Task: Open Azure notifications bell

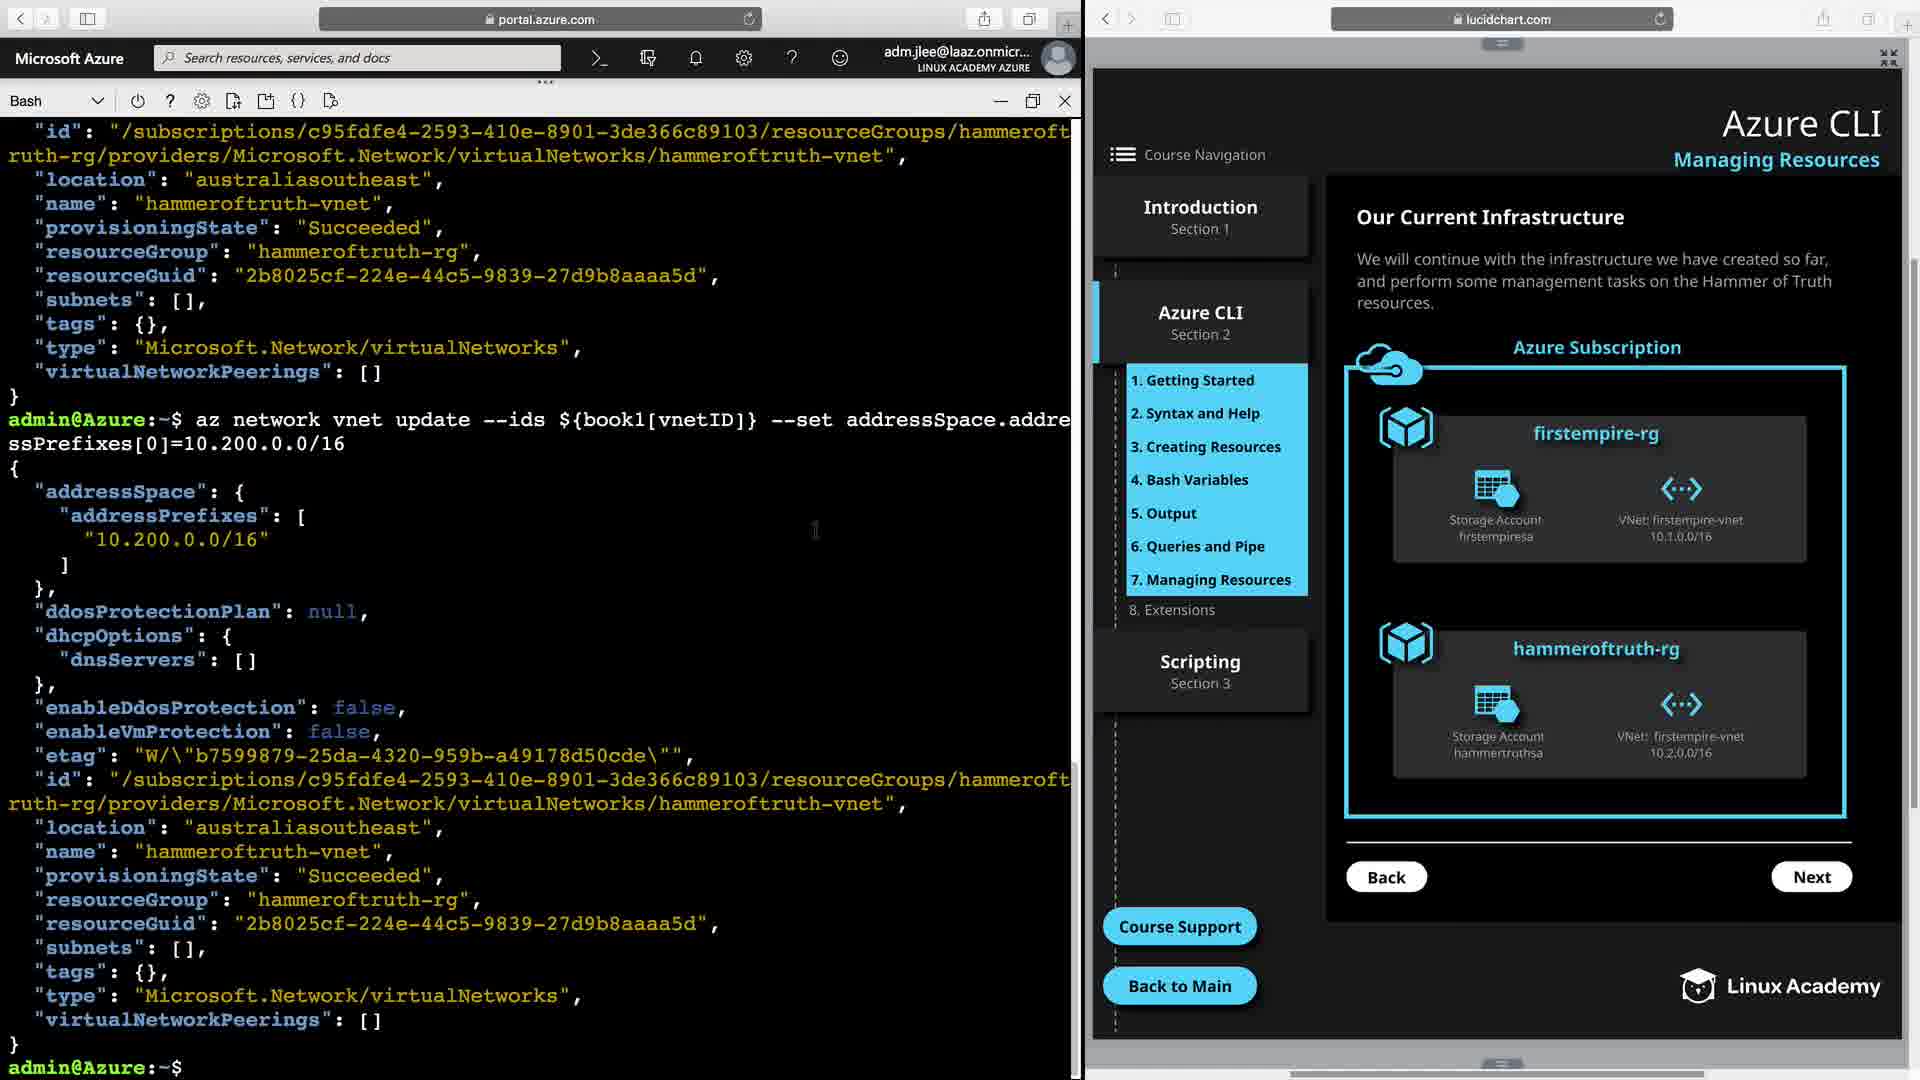Action: [x=695, y=58]
